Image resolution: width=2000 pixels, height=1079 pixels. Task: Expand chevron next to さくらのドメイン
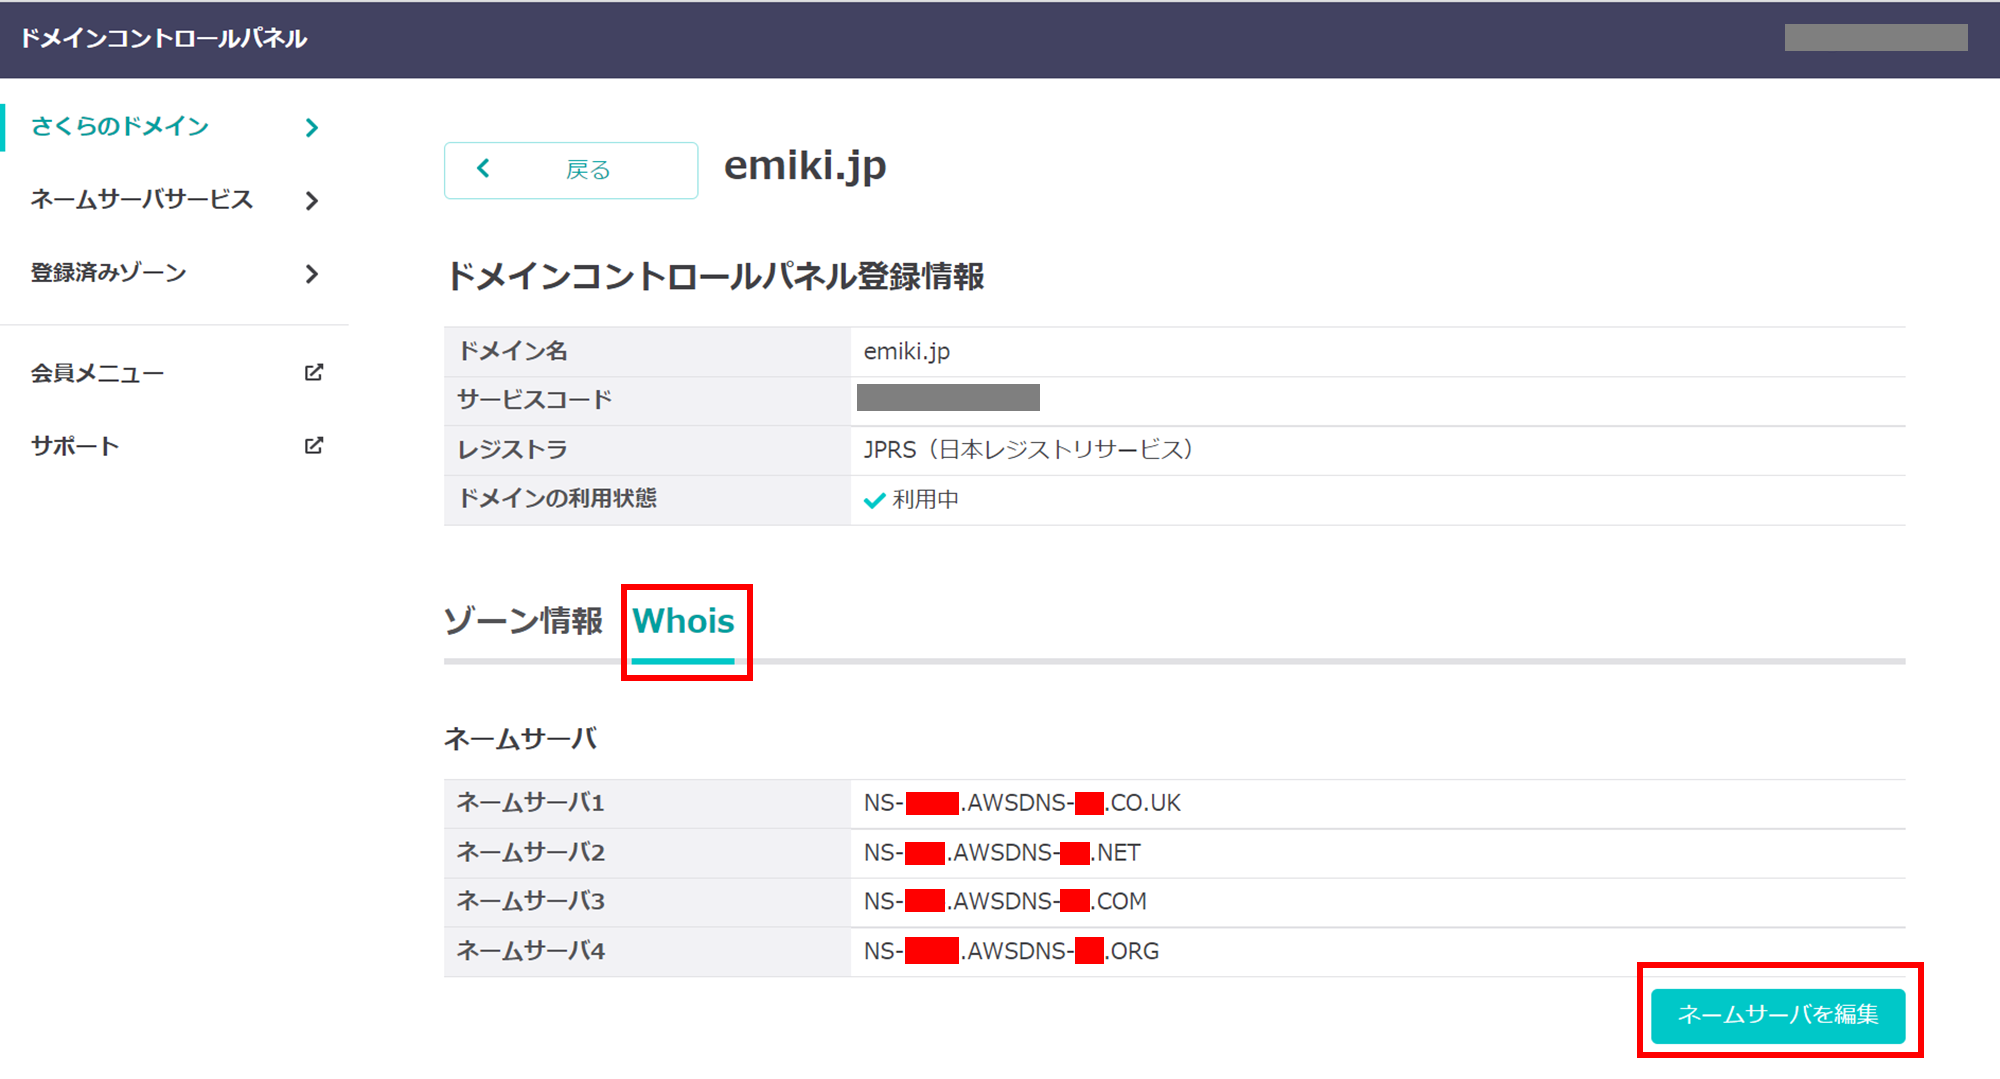click(312, 127)
